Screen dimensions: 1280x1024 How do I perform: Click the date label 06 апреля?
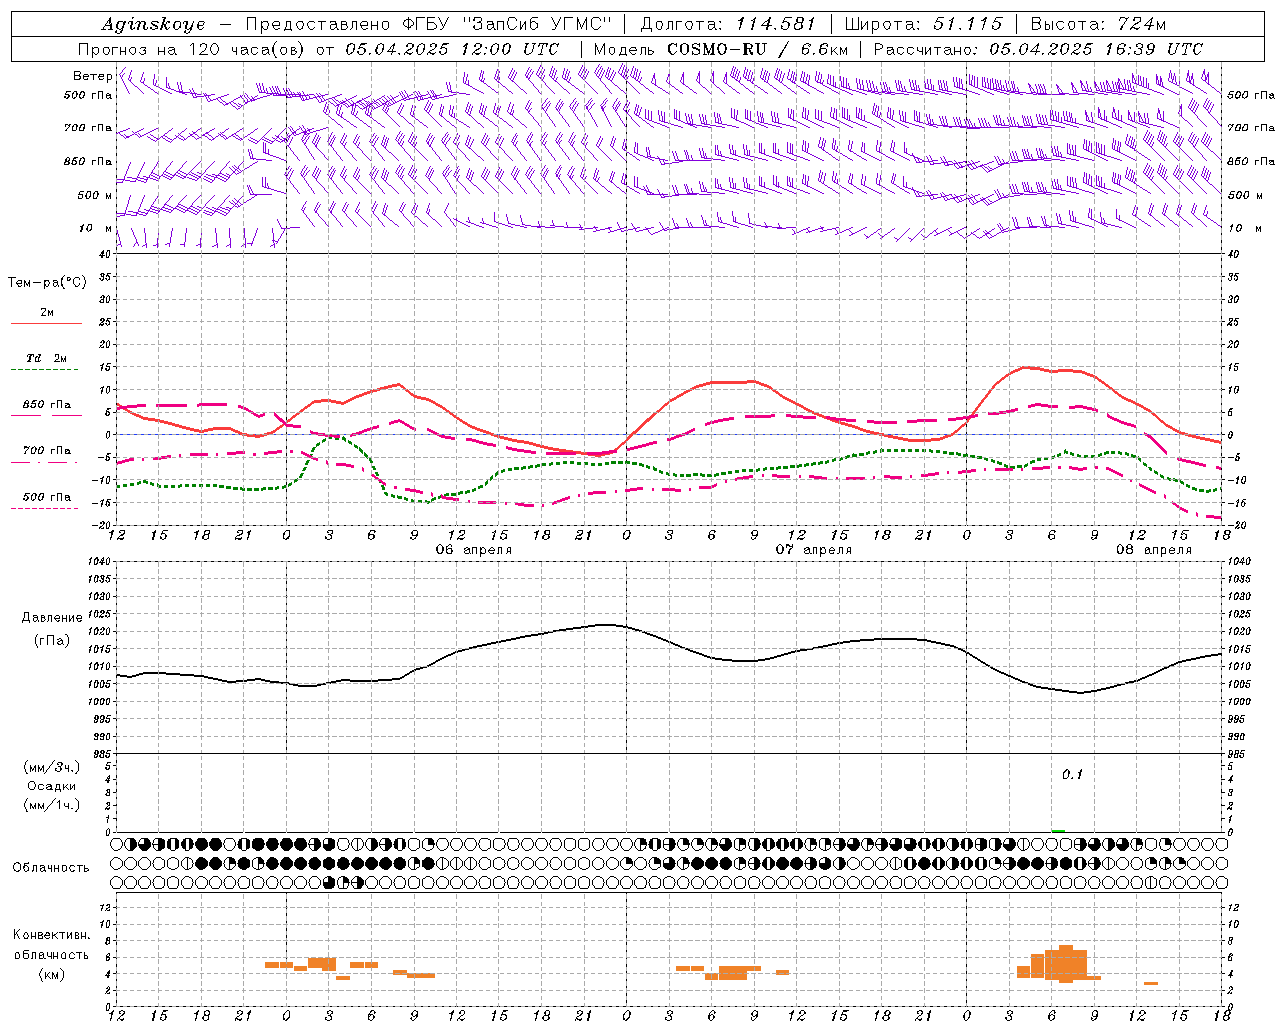tap(474, 550)
